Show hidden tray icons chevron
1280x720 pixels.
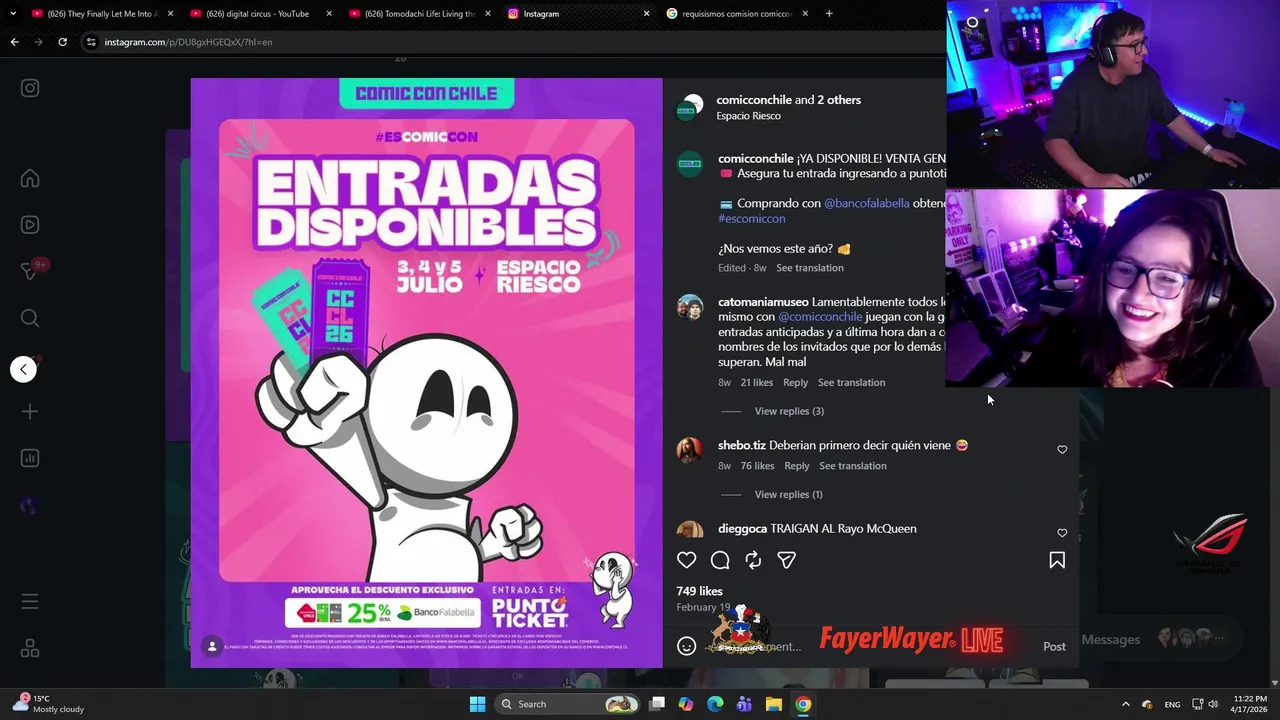click(1125, 704)
